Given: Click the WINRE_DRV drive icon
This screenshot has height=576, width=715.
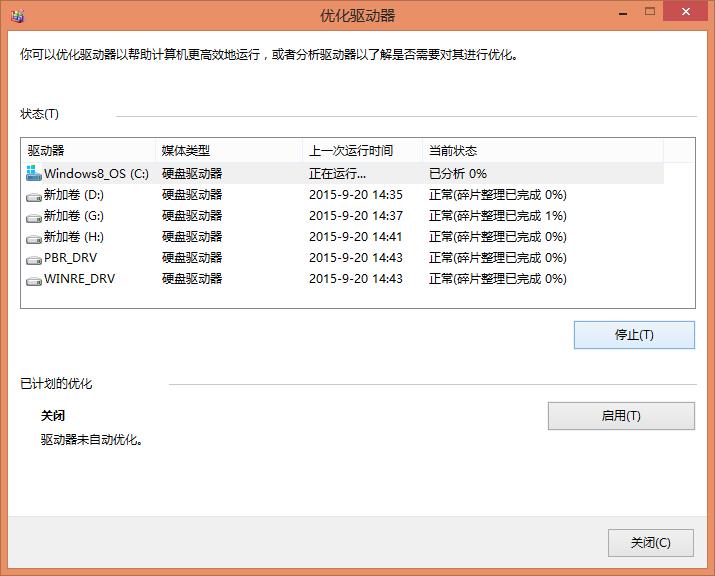Looking at the screenshot, I should 34,280.
